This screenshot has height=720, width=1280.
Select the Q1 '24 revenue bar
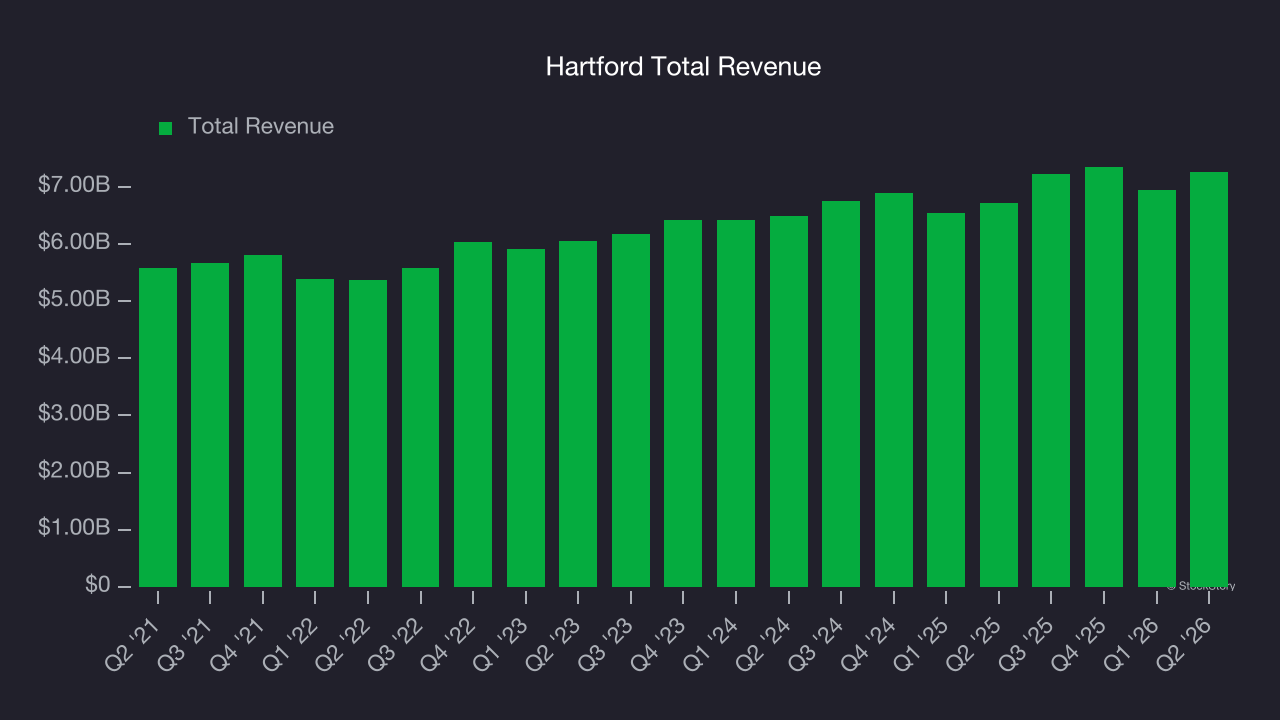click(736, 403)
